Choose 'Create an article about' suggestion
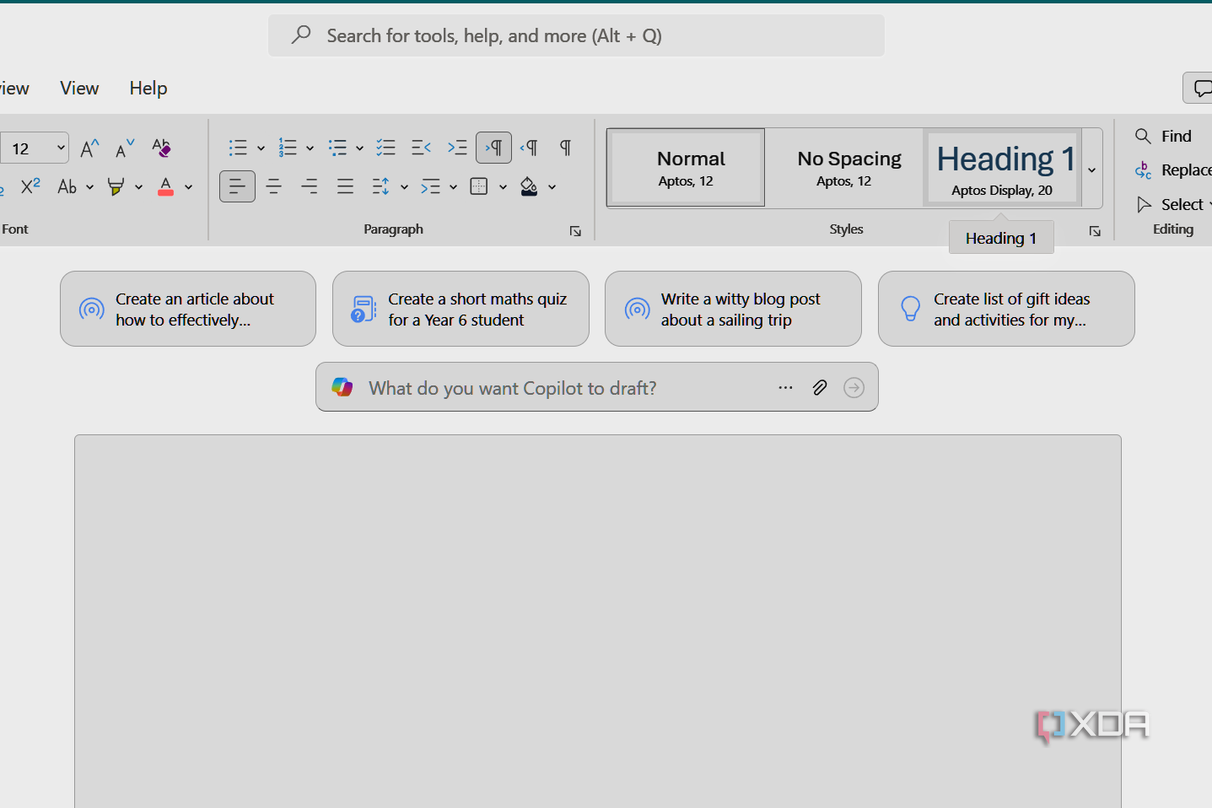Image resolution: width=1212 pixels, height=808 pixels. (x=188, y=309)
